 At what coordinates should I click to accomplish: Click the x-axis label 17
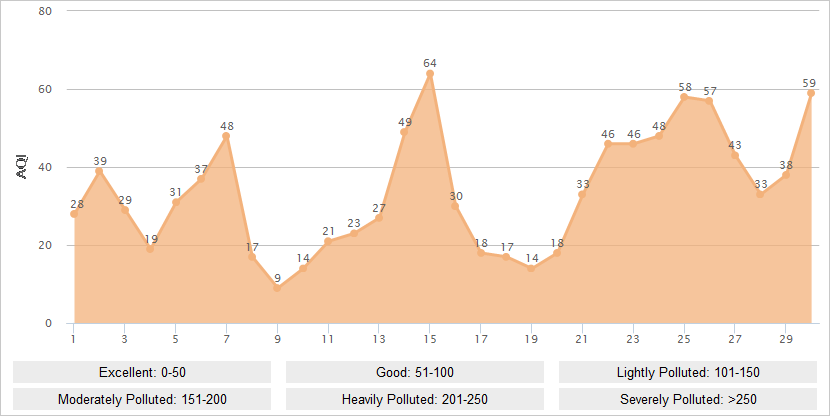point(481,339)
